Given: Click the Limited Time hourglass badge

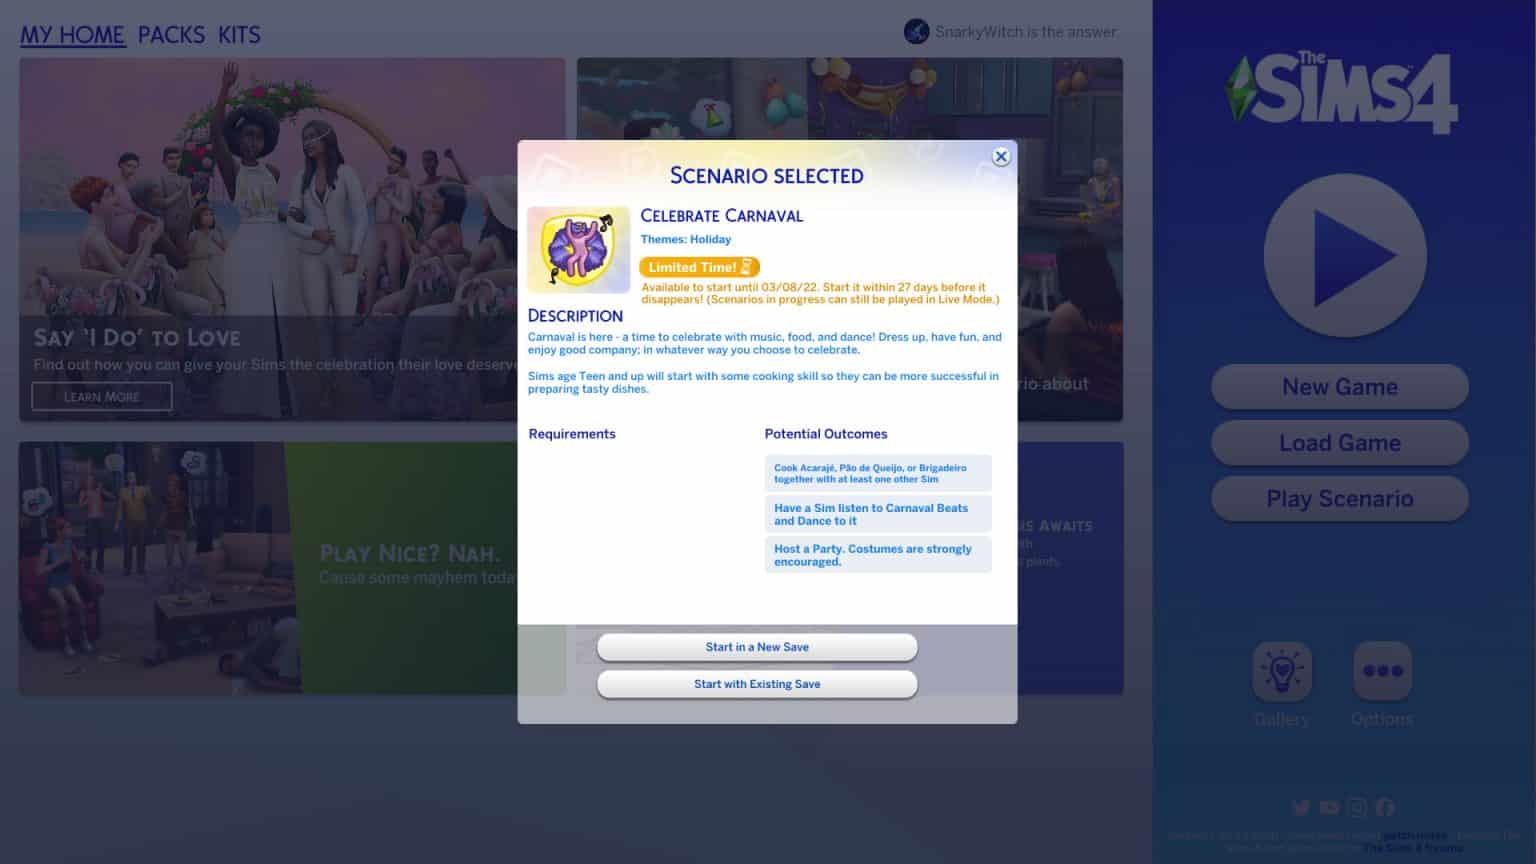Looking at the screenshot, I should coord(700,267).
